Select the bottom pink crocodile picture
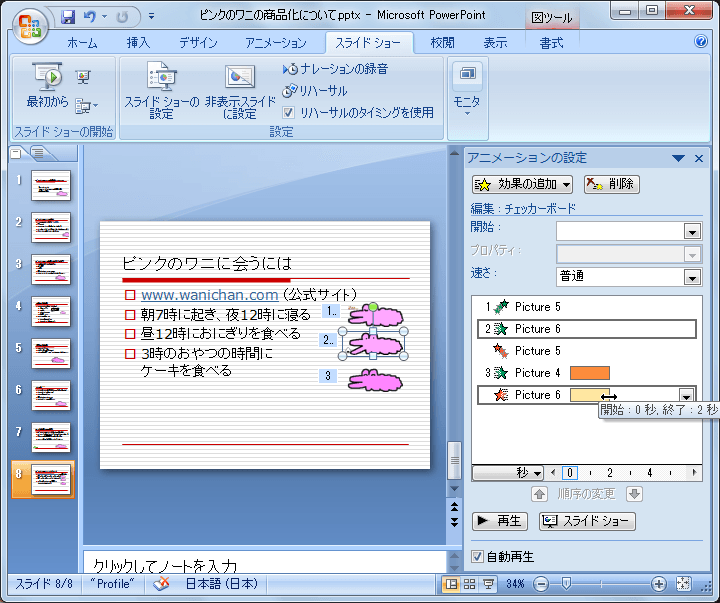 coord(375,380)
